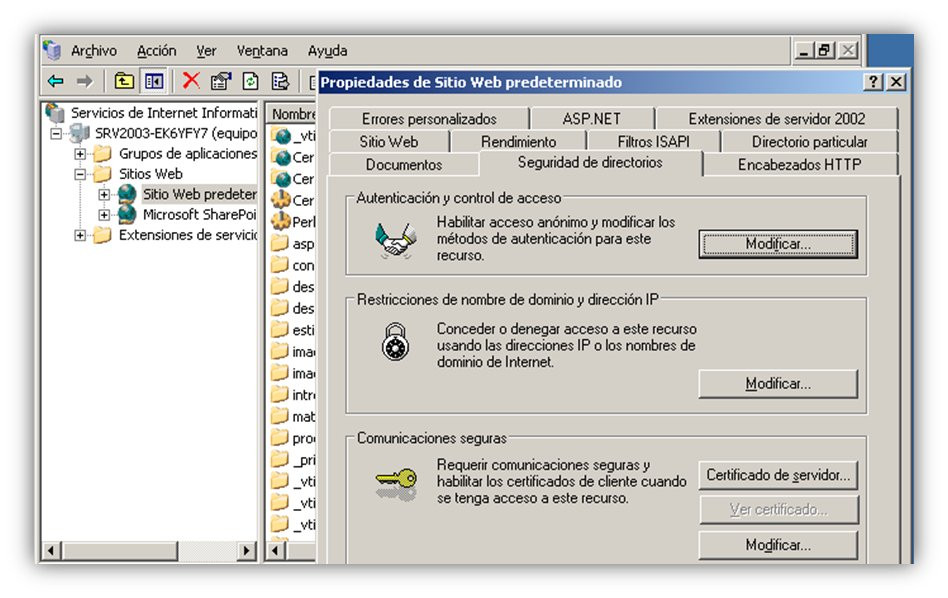
Task: Select Extensiones de servicio in the tree
Action: pyautogui.click(x=187, y=235)
